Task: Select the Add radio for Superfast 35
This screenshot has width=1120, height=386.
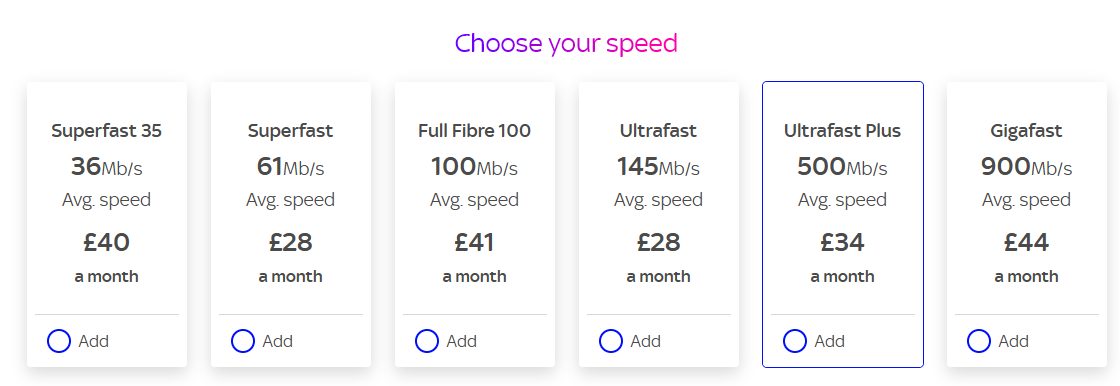Action: click(x=59, y=341)
